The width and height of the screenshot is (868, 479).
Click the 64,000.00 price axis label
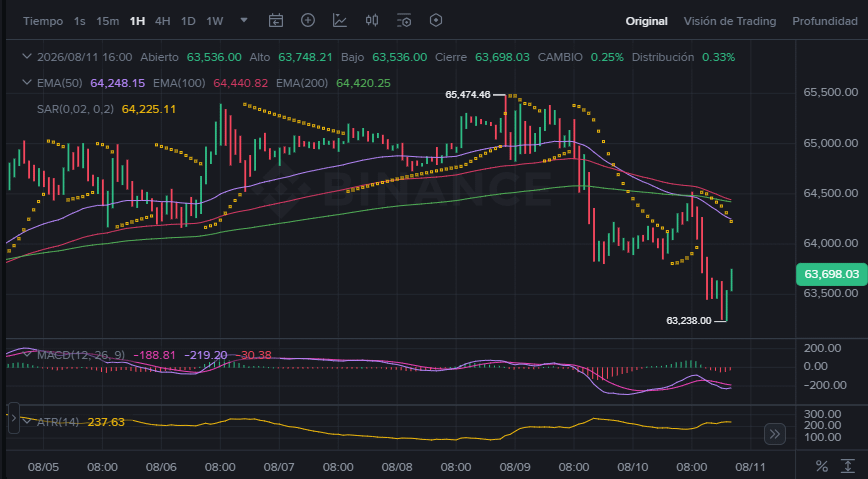(x=830, y=243)
